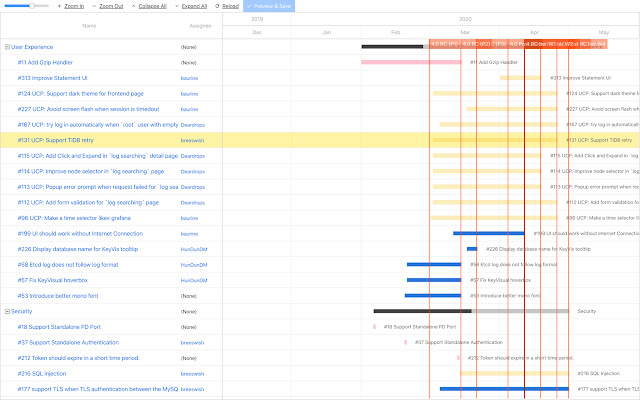The image size is (640, 400).
Task: Open issue #313 Improve Statement UI
Action: (x=52, y=78)
